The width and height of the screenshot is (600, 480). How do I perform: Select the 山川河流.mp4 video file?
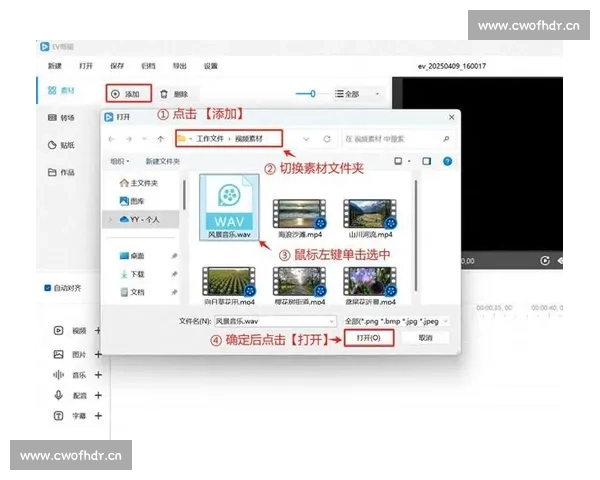pyautogui.click(x=370, y=218)
